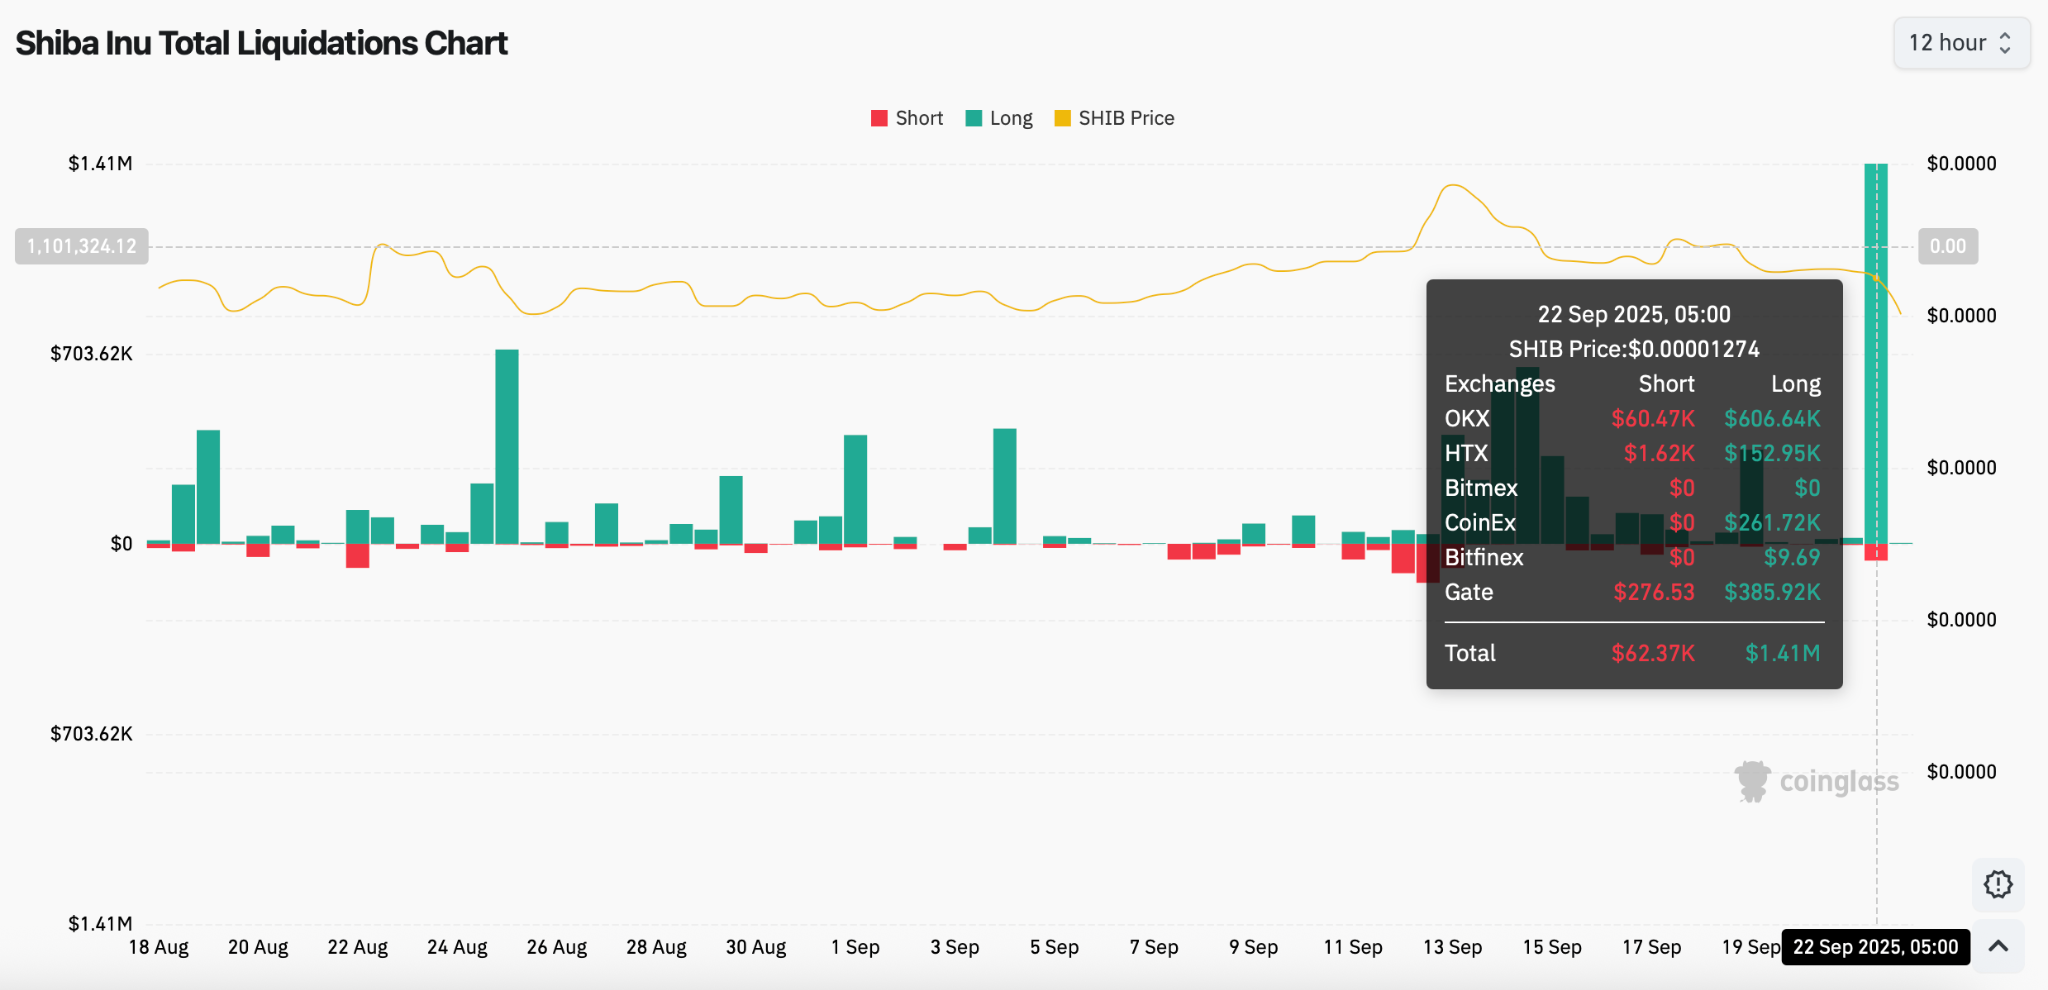Click the Bitfinex row in tooltip
Image resolution: width=2048 pixels, height=990 pixels.
(1633, 557)
